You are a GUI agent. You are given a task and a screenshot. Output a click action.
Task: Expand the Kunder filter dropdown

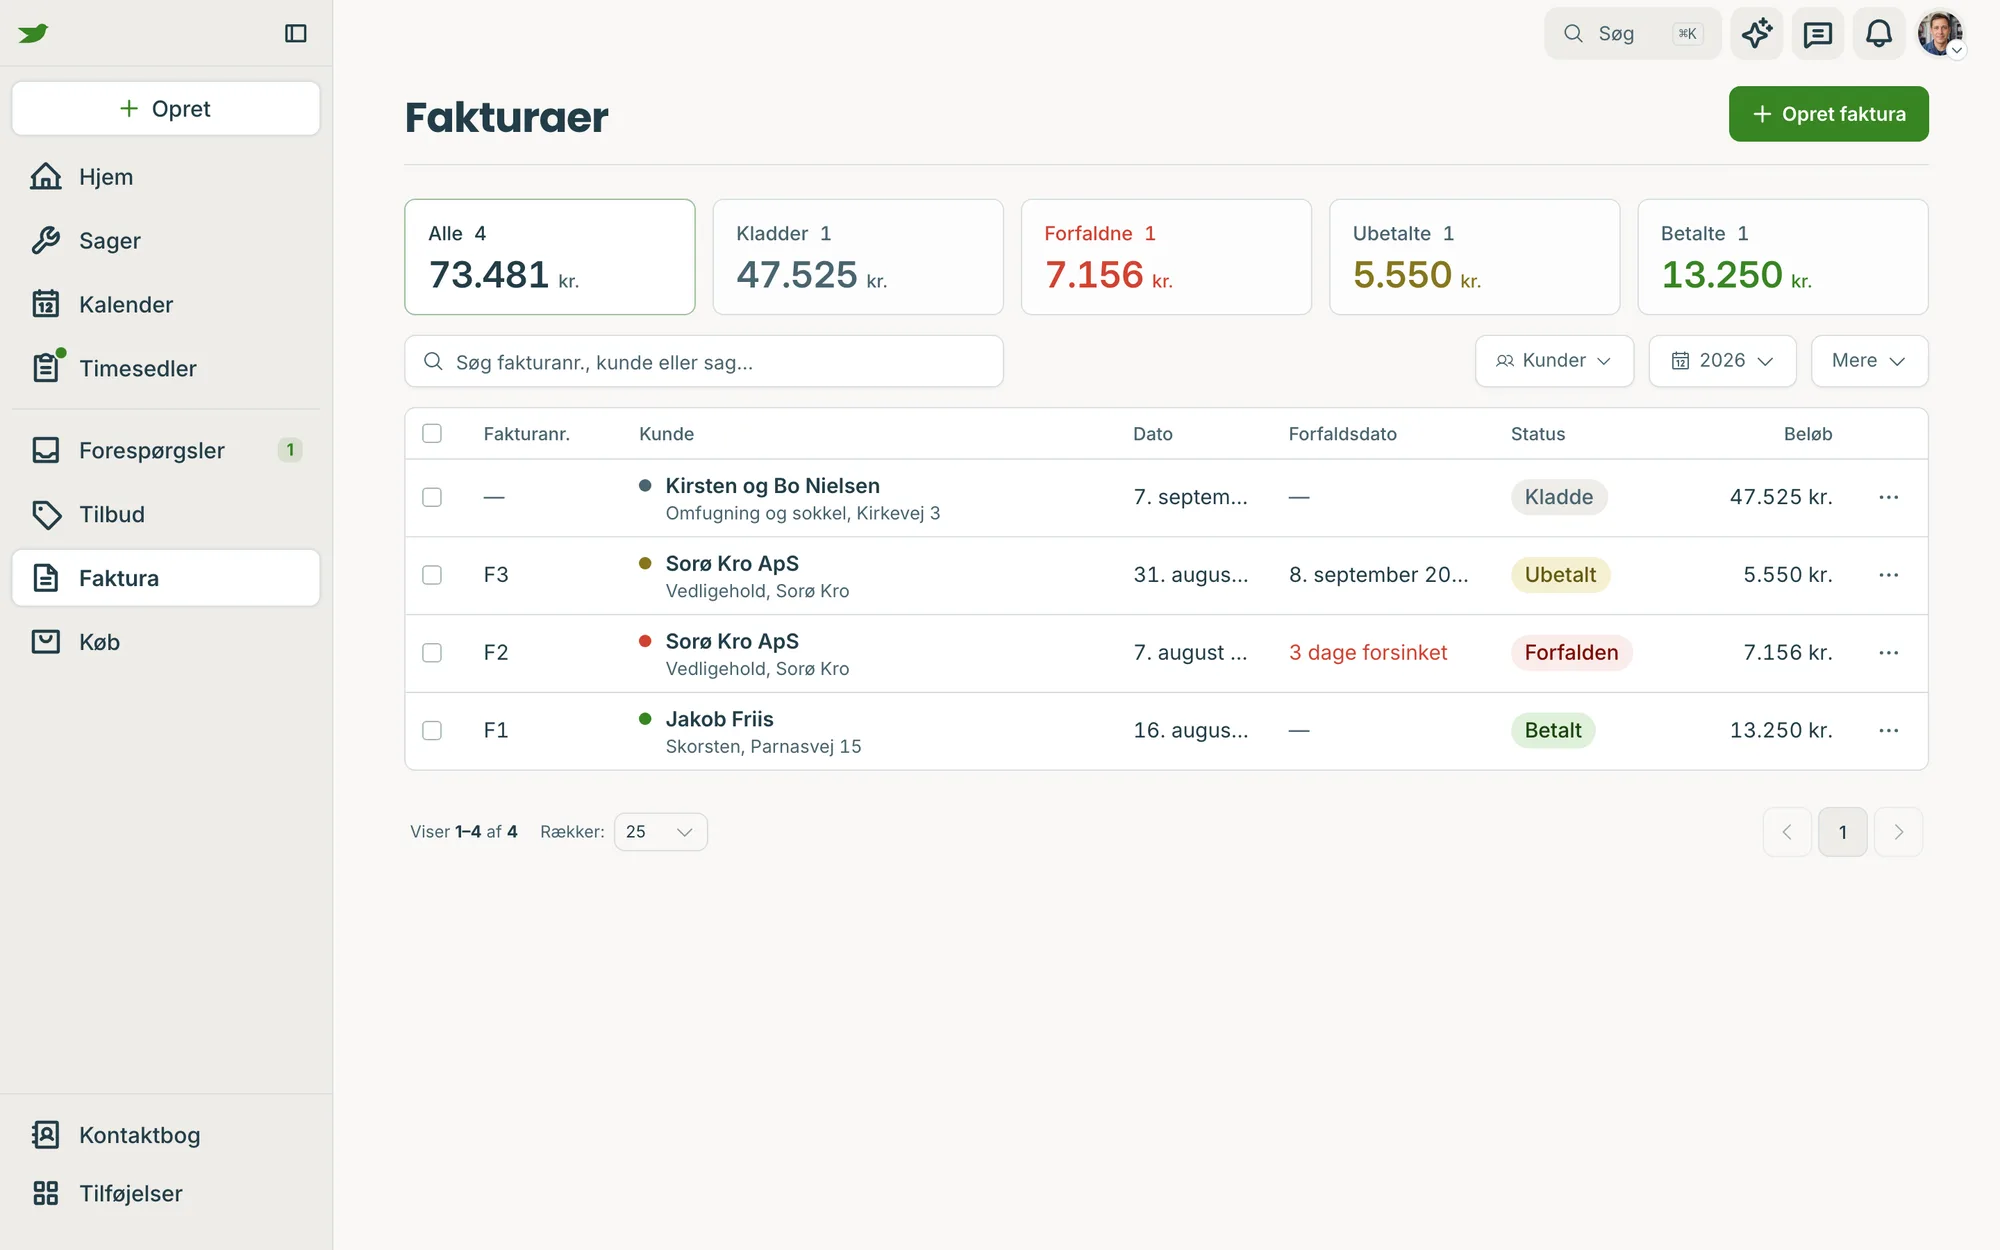[x=1554, y=361]
